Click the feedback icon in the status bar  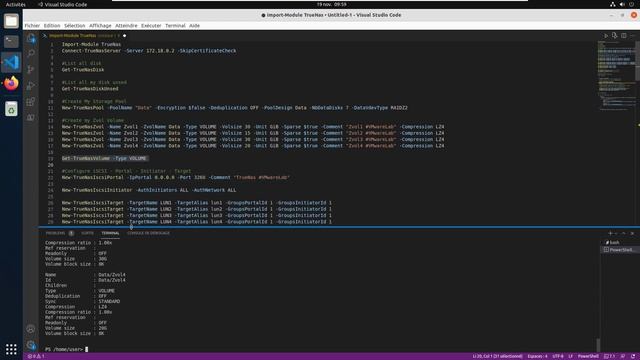[623, 356]
